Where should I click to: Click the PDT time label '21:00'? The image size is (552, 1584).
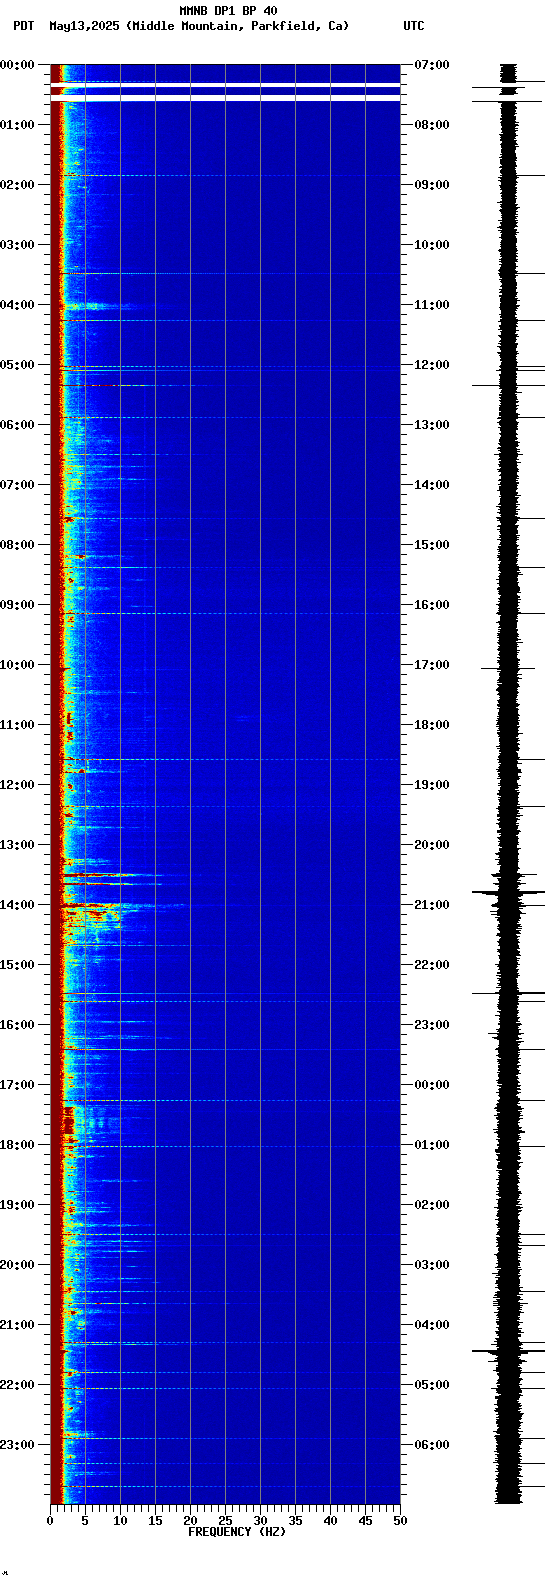(x=17, y=1325)
